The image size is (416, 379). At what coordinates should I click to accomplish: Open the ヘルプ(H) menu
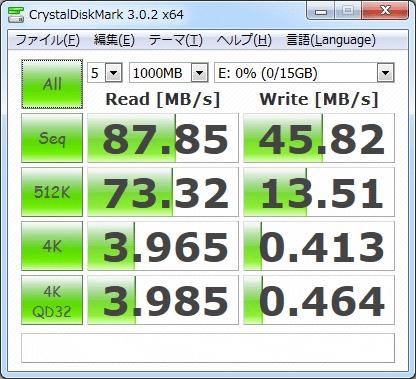point(244,40)
